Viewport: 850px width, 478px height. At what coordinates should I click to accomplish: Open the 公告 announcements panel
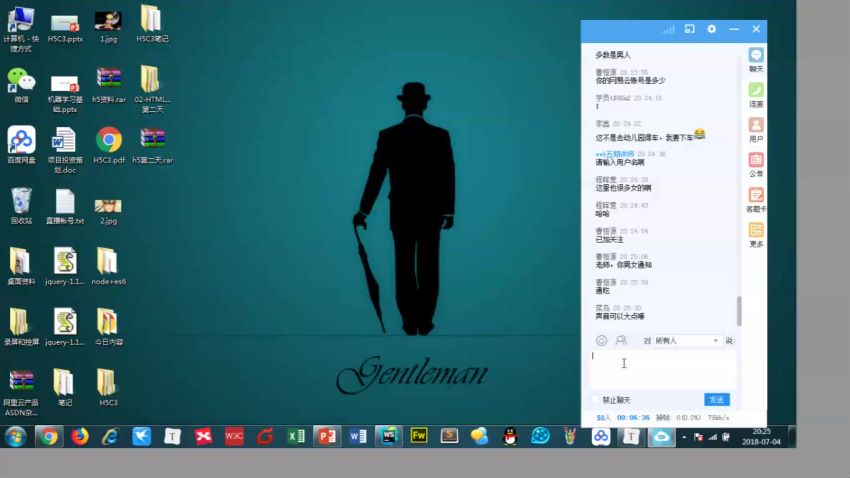point(756,164)
